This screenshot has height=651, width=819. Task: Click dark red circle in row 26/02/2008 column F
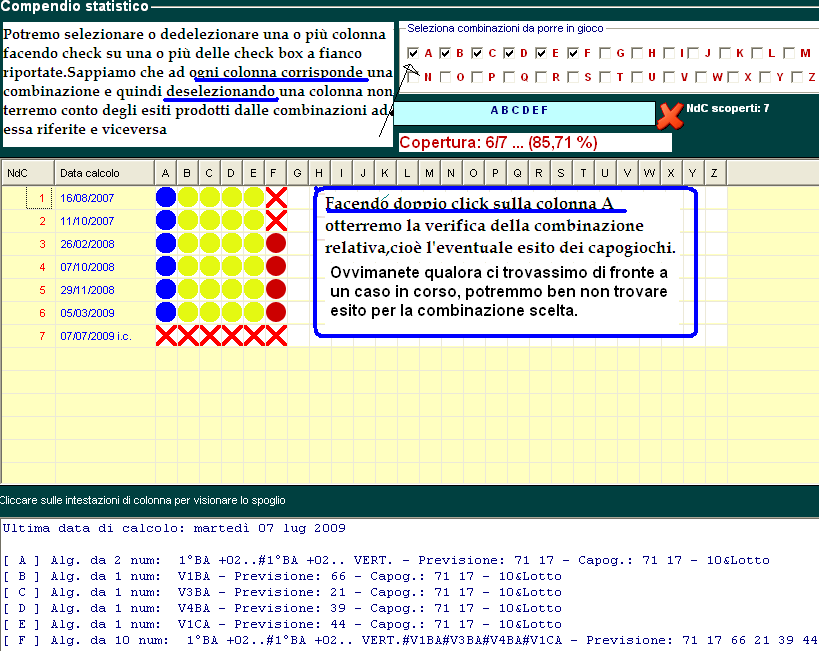[x=276, y=243]
